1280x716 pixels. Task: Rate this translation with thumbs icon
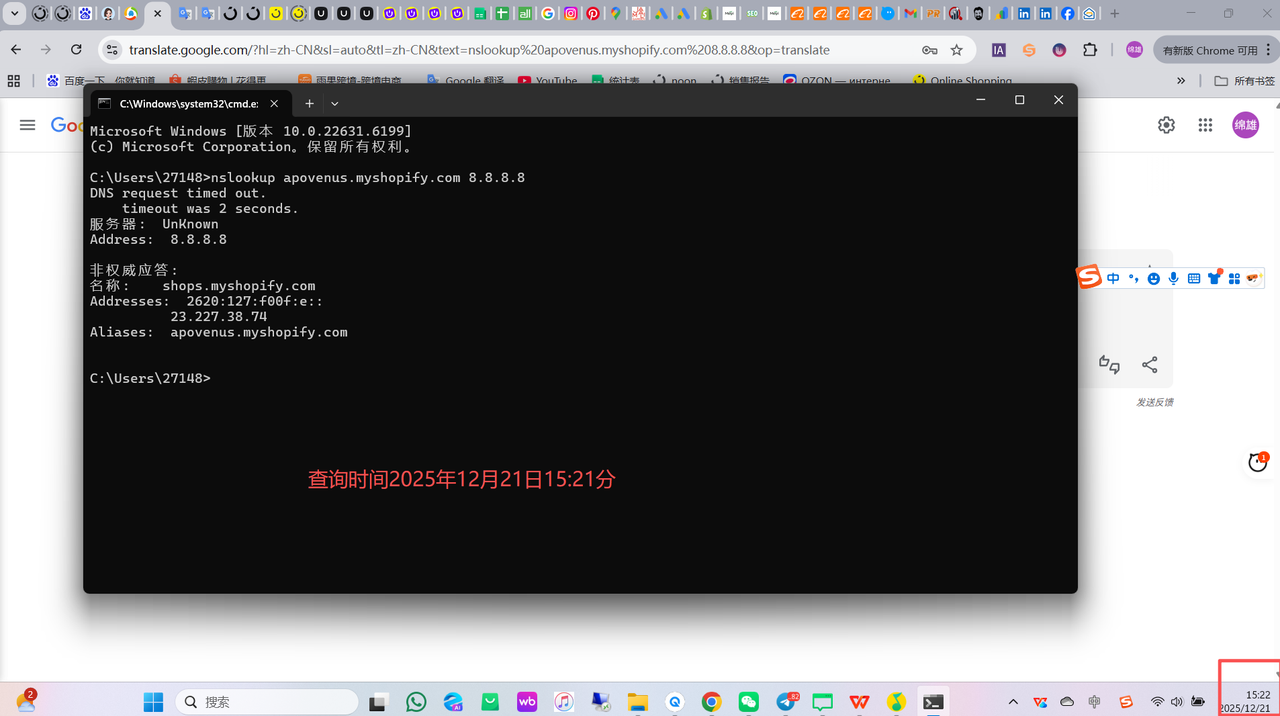coord(1109,365)
